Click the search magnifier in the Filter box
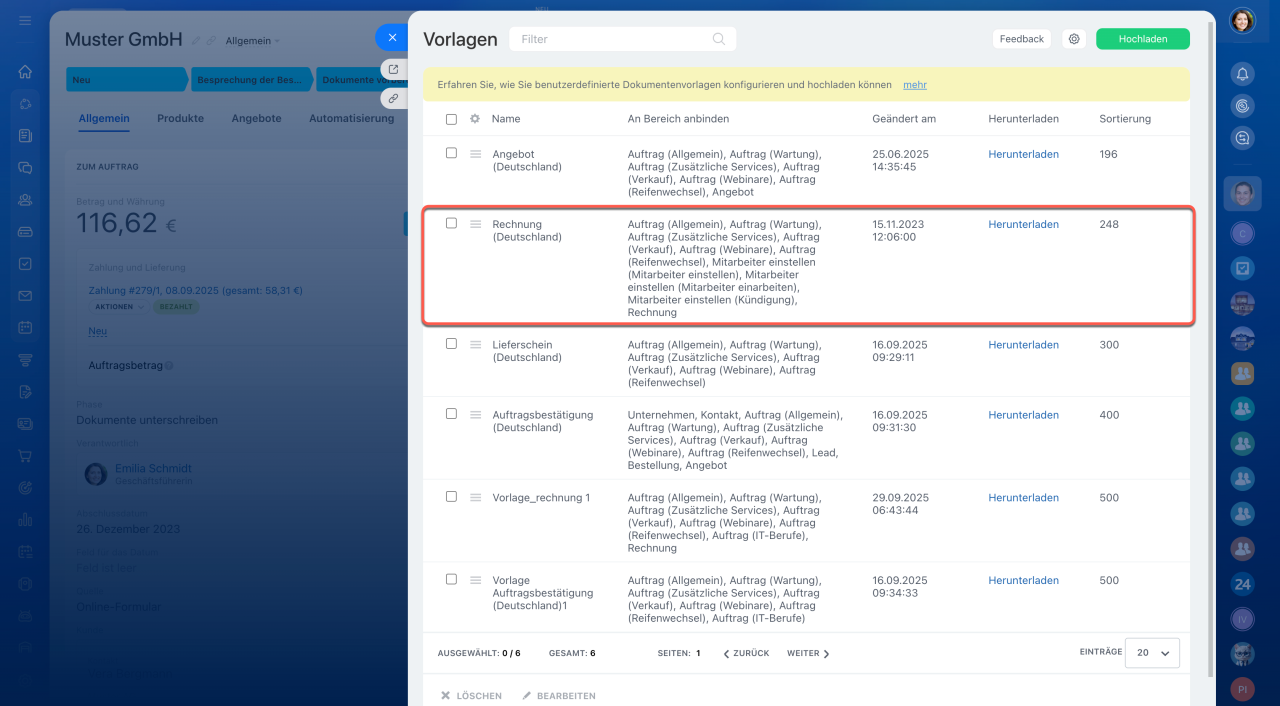Image resolution: width=1280 pixels, height=706 pixels. (x=719, y=39)
